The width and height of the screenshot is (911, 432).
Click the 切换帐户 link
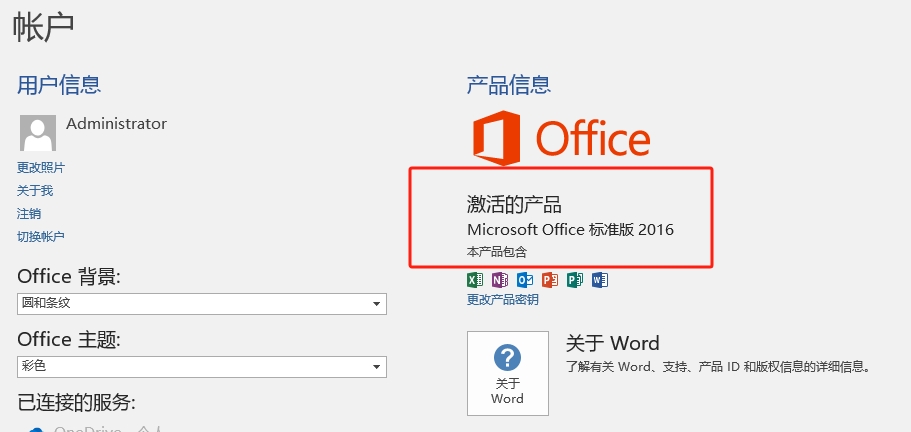click(41, 237)
